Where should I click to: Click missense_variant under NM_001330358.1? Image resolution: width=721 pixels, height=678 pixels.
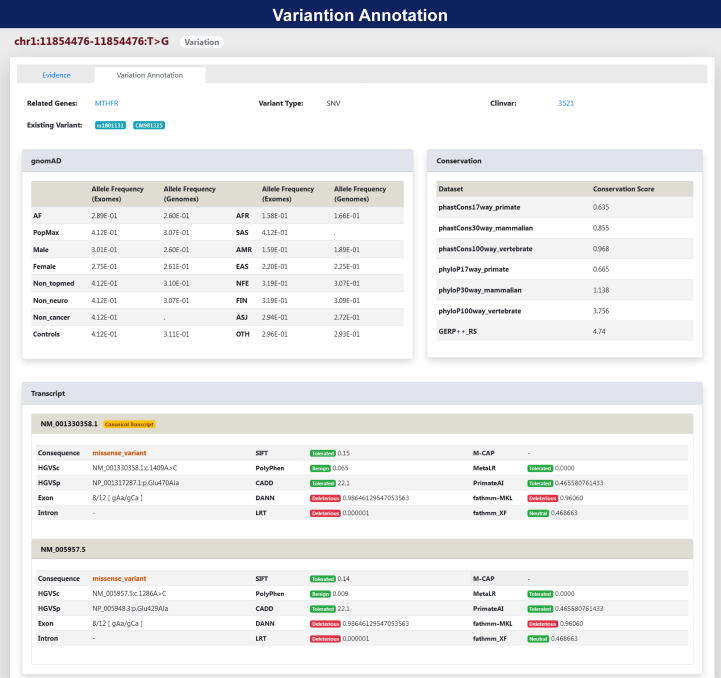pos(119,453)
